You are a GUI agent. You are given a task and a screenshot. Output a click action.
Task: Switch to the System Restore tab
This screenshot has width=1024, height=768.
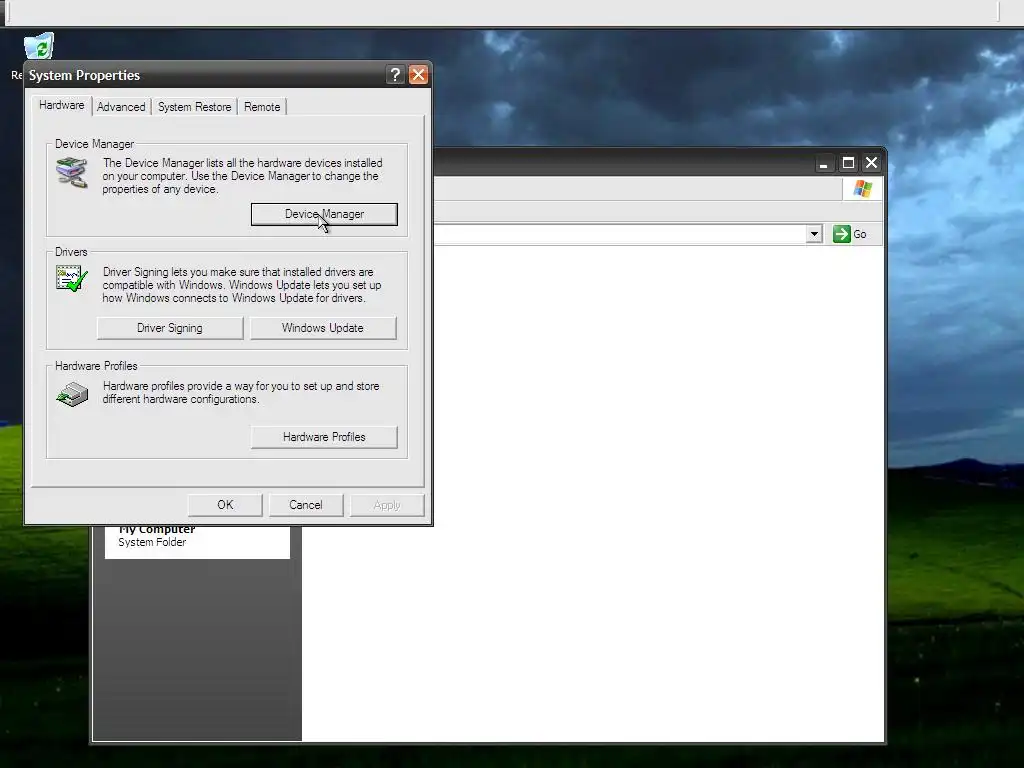[x=195, y=106]
